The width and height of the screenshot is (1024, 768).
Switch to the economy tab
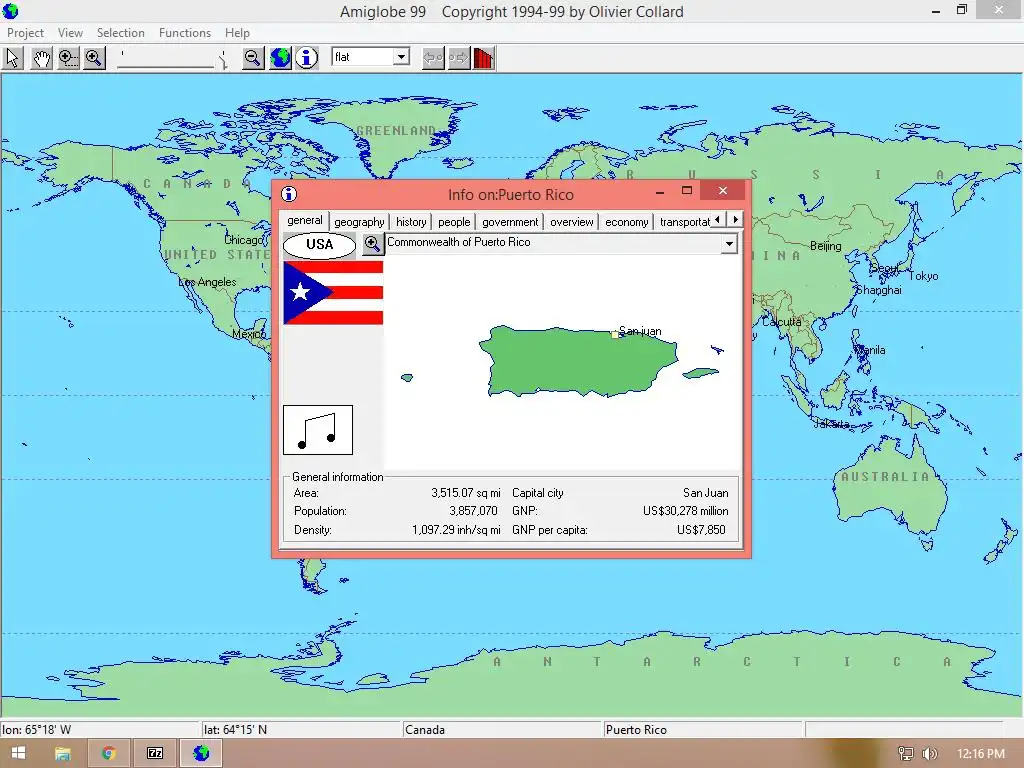pyautogui.click(x=626, y=222)
